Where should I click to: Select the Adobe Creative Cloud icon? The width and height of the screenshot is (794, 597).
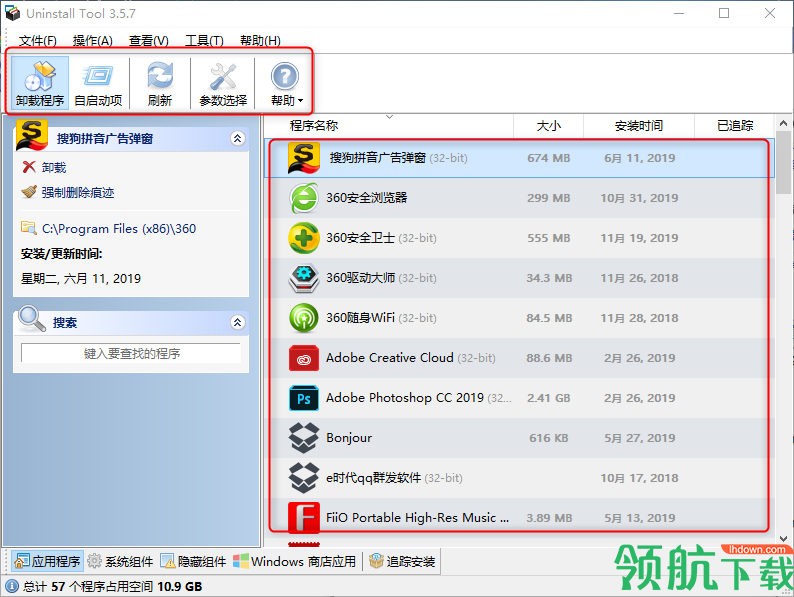coord(304,358)
